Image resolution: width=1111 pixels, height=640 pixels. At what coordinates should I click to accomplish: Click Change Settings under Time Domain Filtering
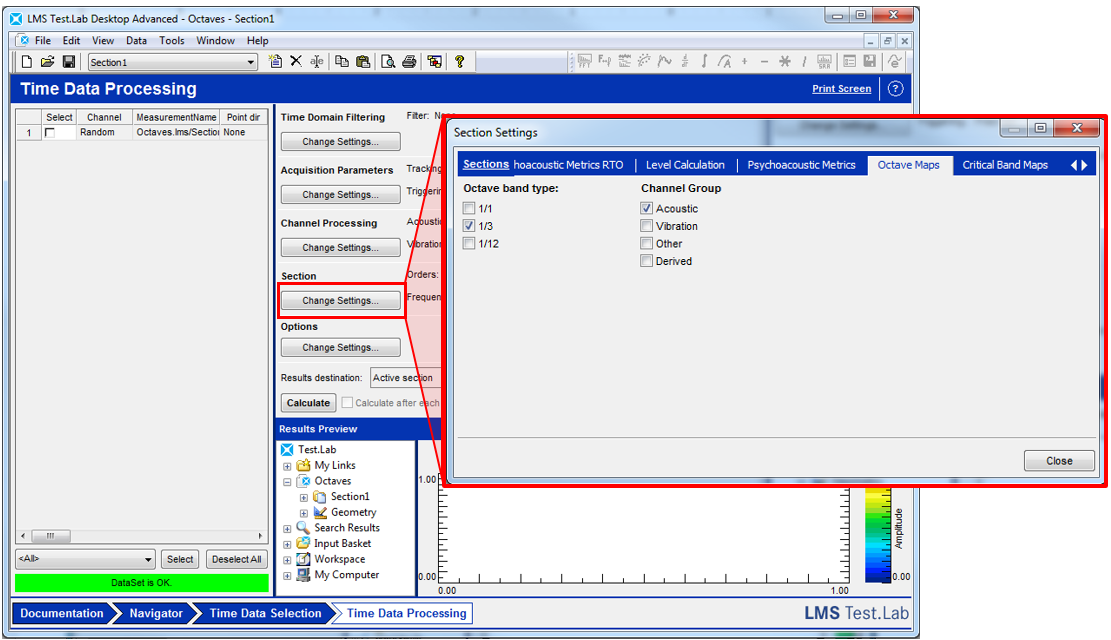tap(341, 142)
